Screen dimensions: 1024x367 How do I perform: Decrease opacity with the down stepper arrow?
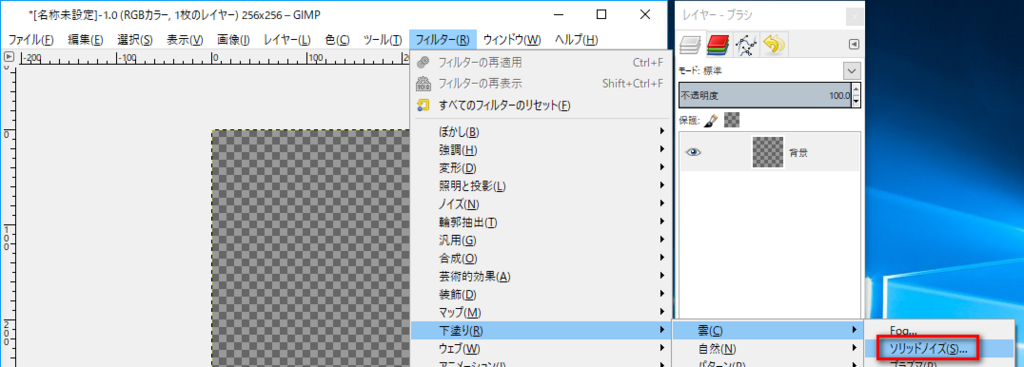click(x=856, y=101)
